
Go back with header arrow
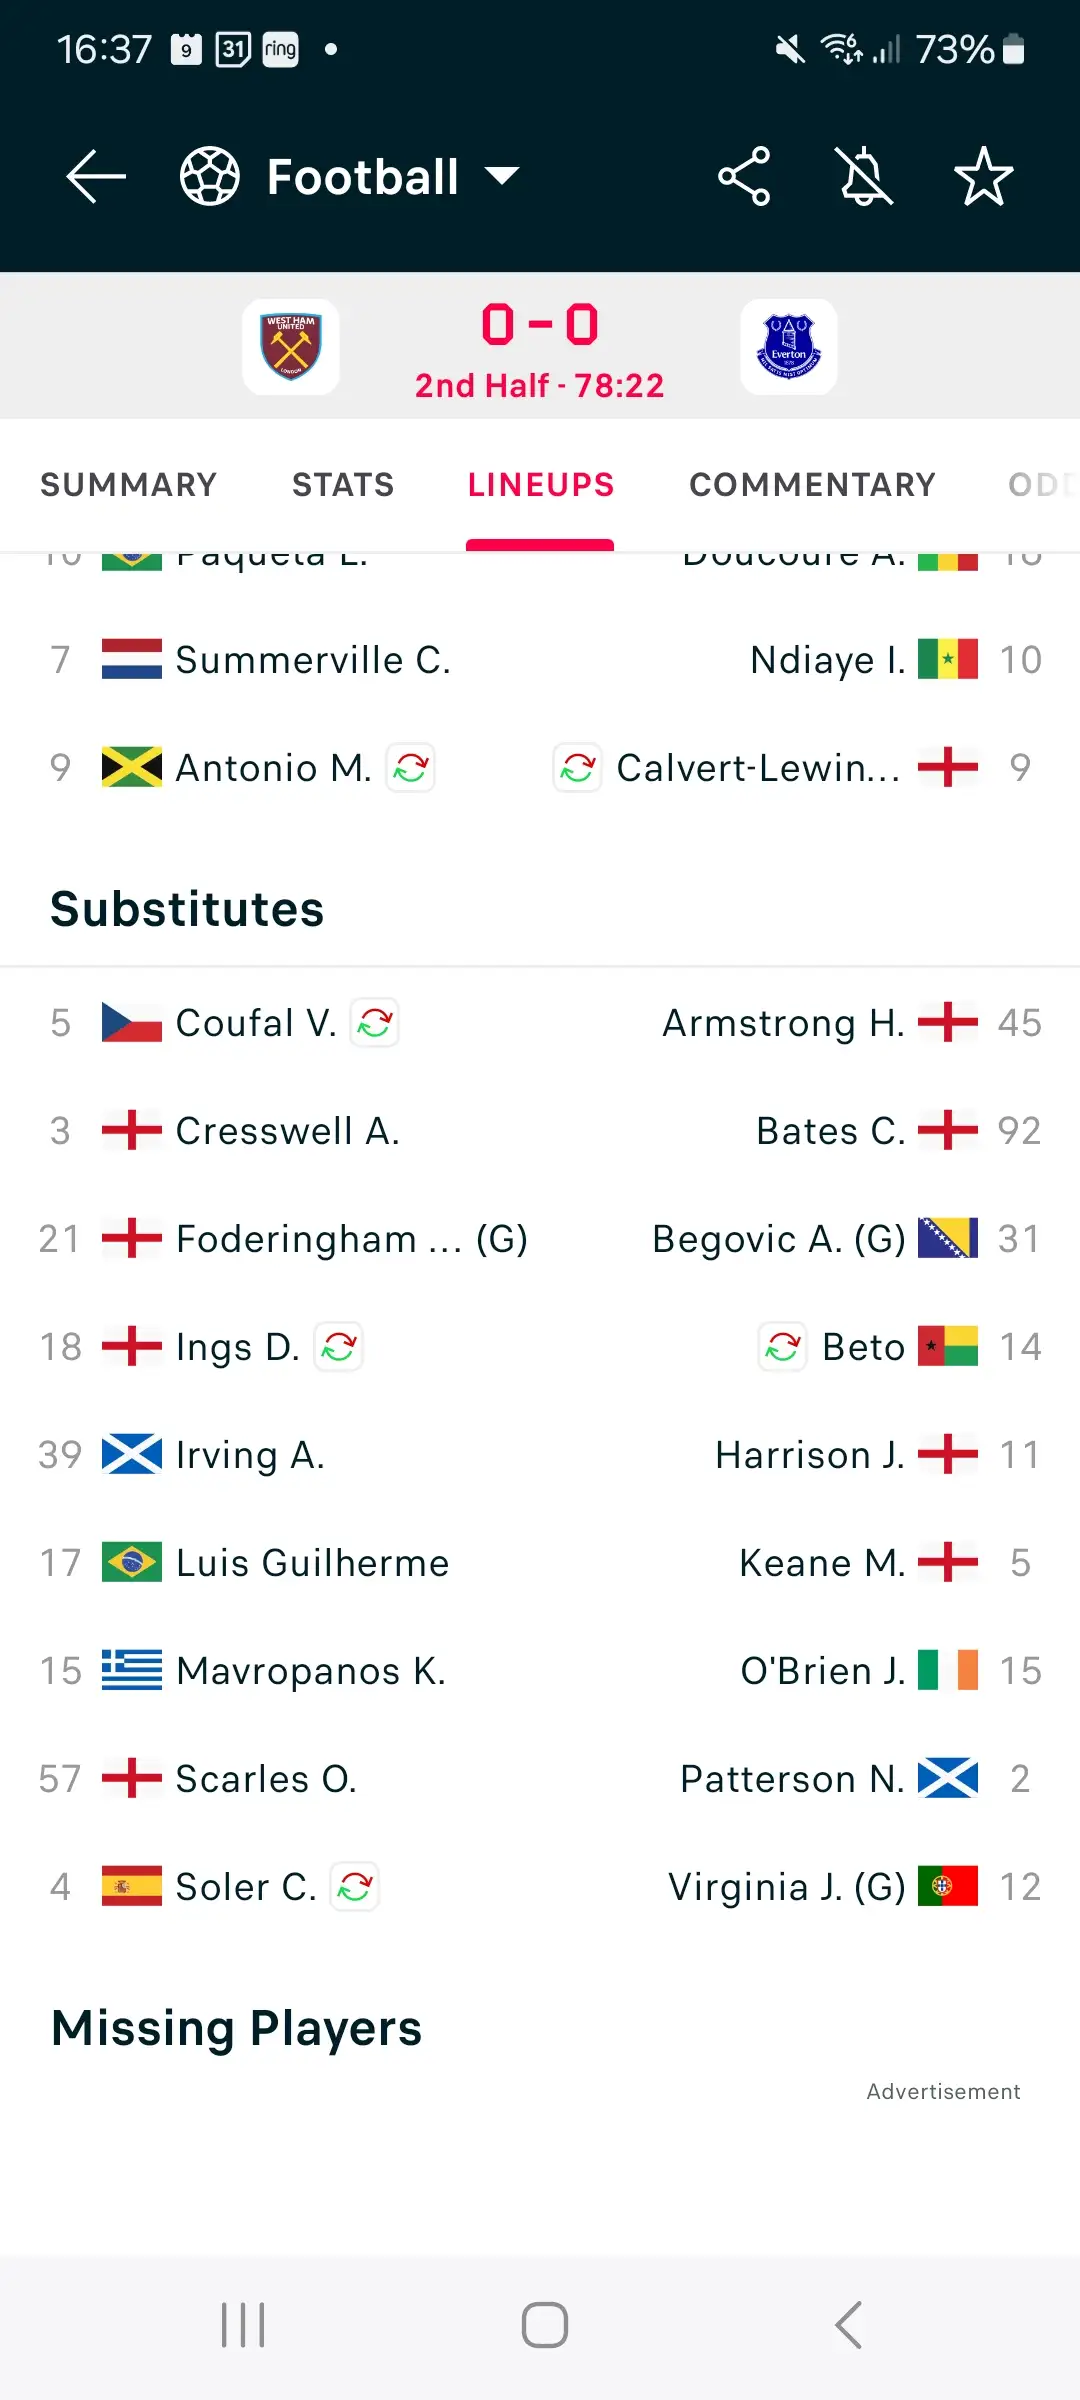pos(96,176)
